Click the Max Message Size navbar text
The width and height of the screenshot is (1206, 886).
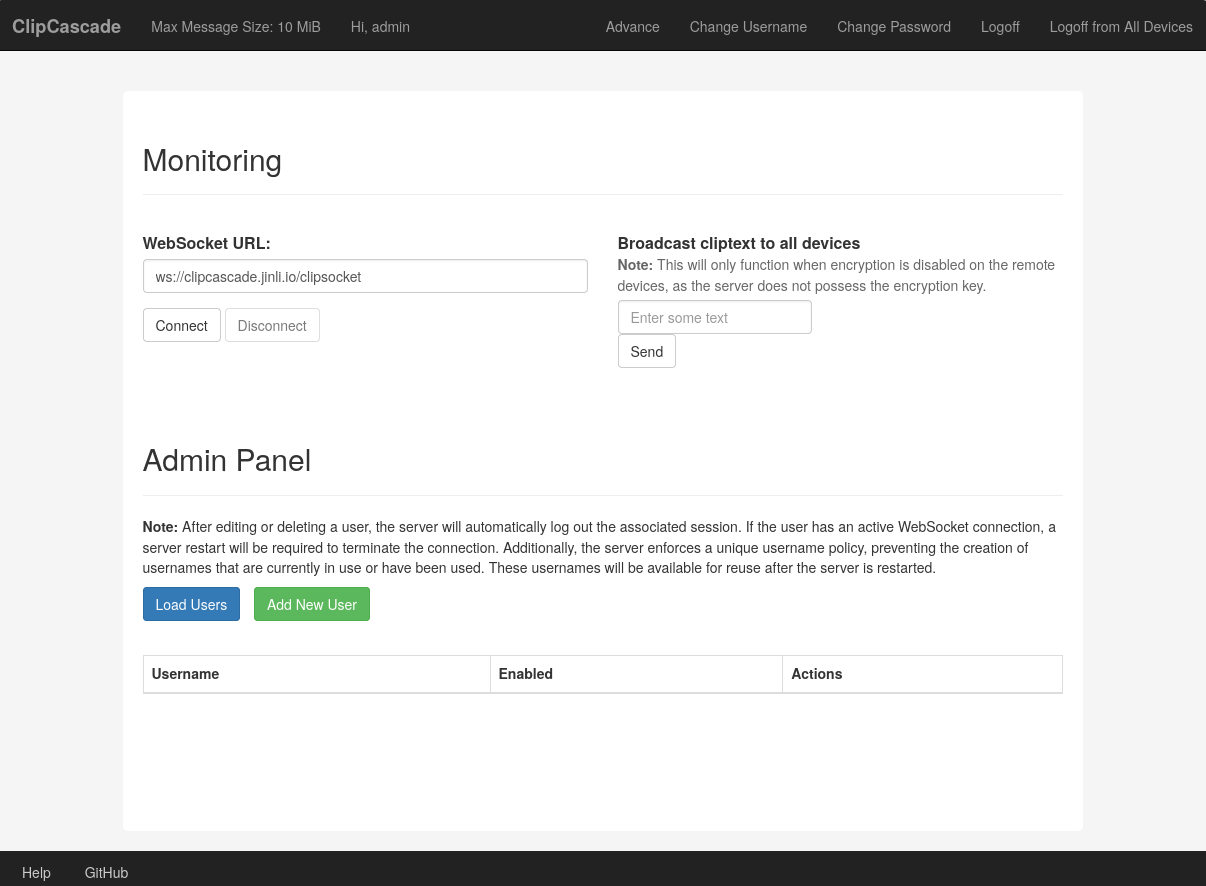(236, 27)
